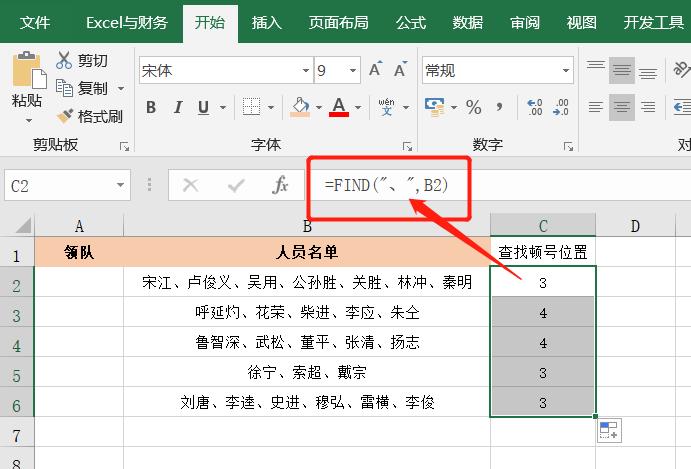Align text left
Image resolution: width=691 pixels, height=469 pixels.
[x=596, y=107]
